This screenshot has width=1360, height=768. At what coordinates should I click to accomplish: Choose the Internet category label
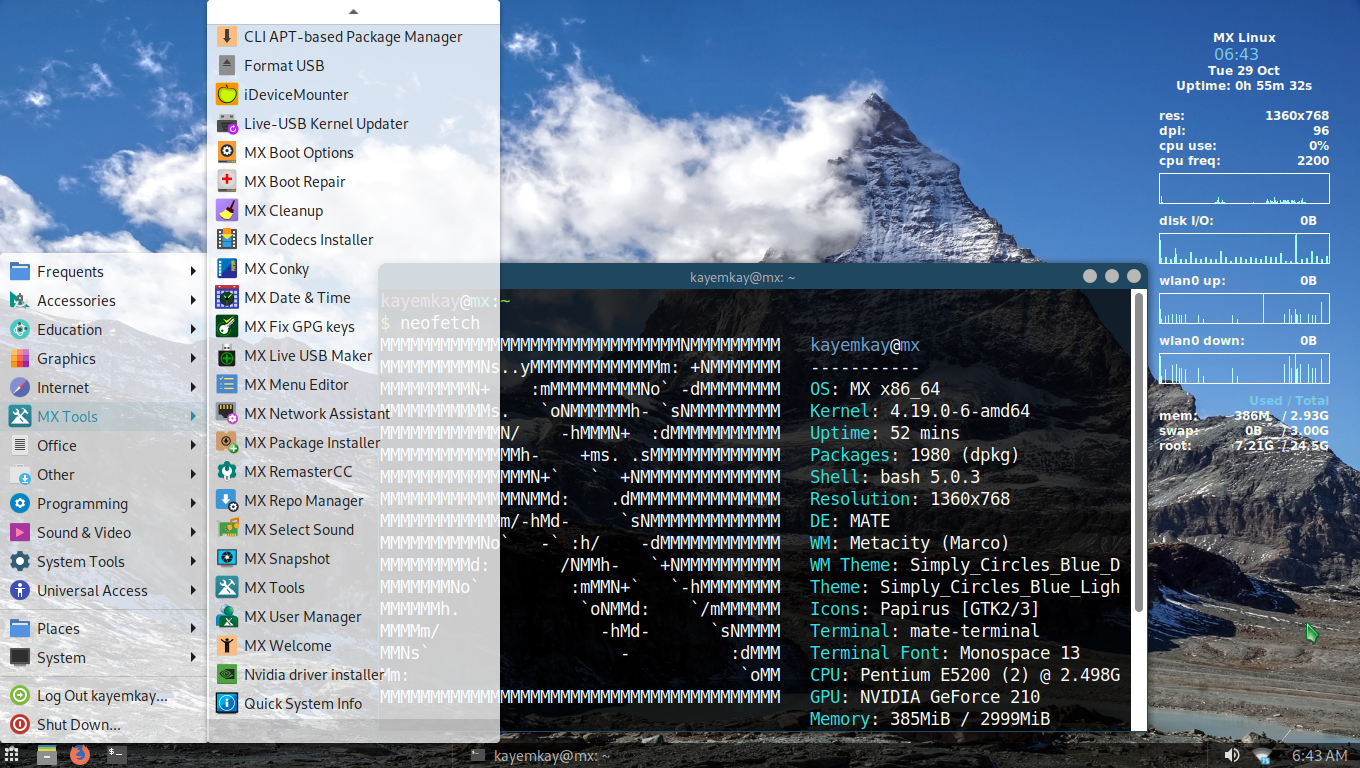point(63,388)
